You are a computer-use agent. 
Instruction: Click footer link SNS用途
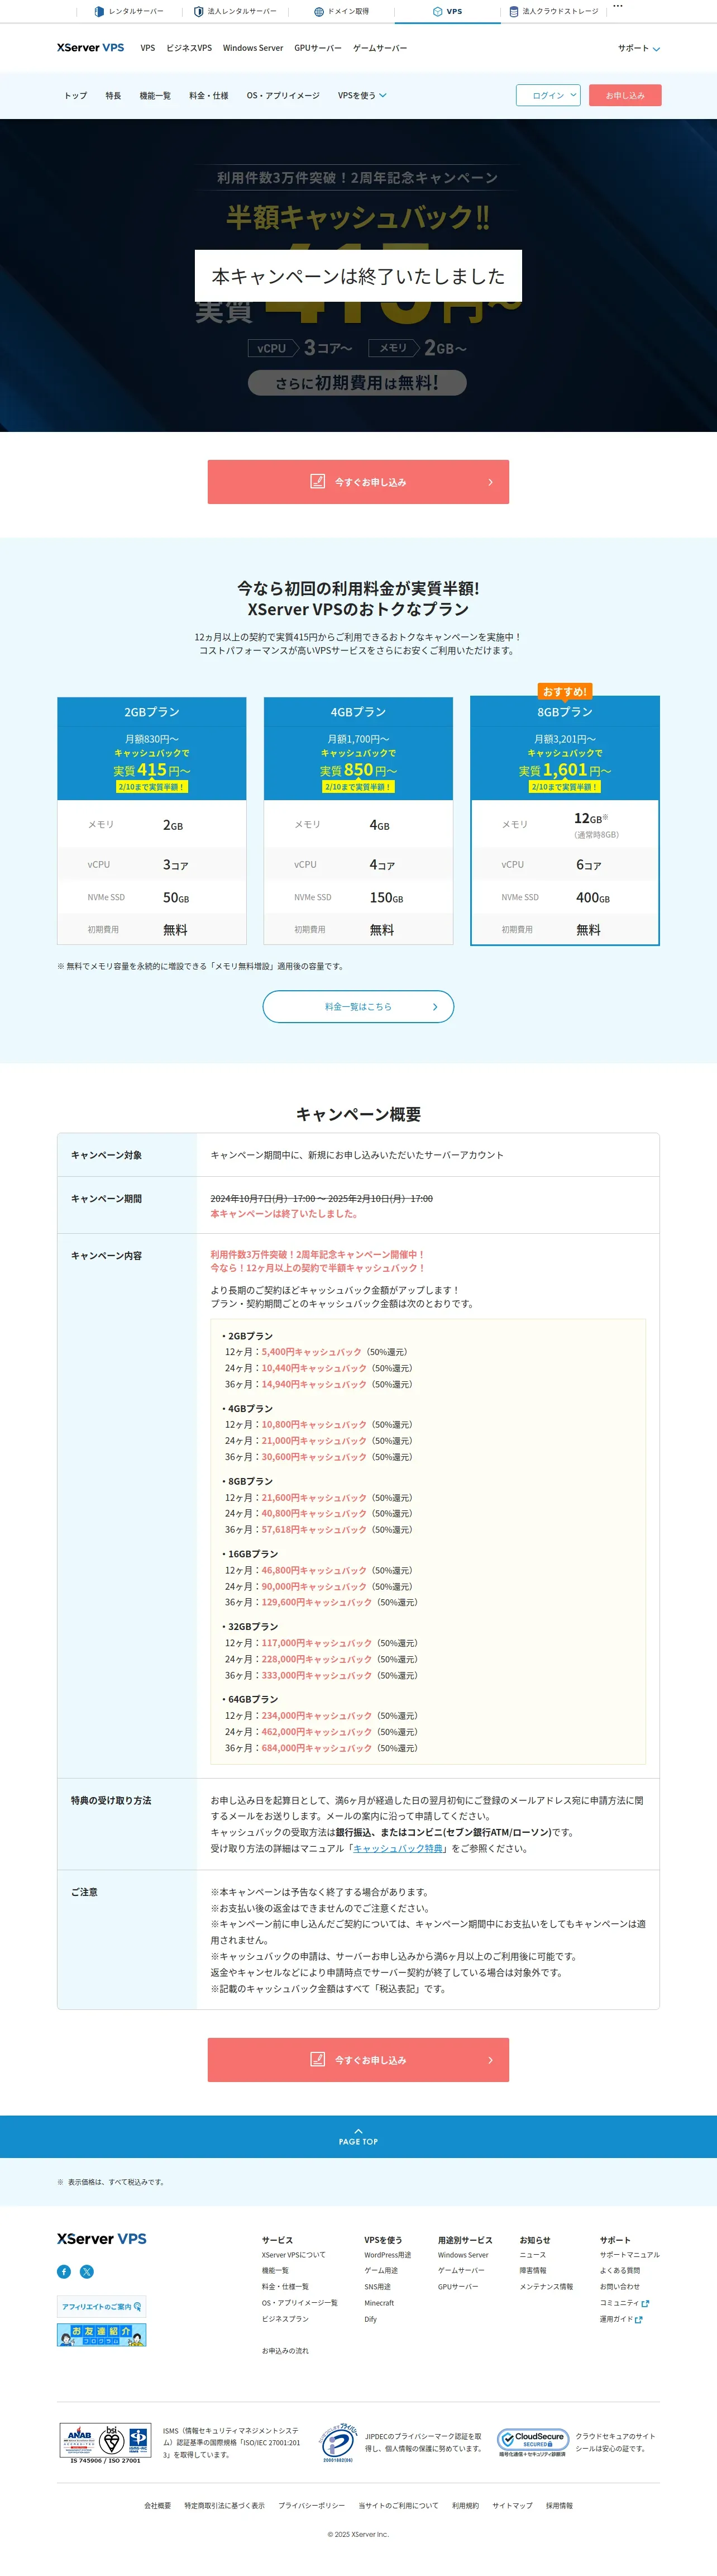(377, 2287)
